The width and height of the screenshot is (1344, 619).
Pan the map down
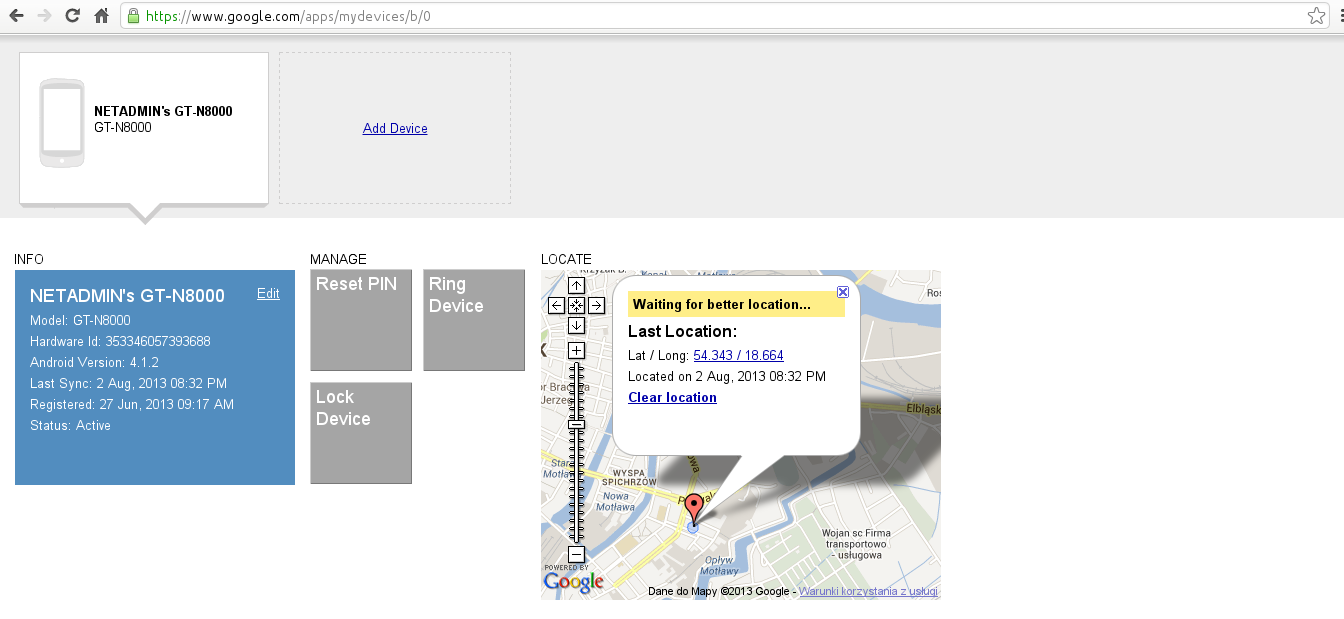pos(576,325)
